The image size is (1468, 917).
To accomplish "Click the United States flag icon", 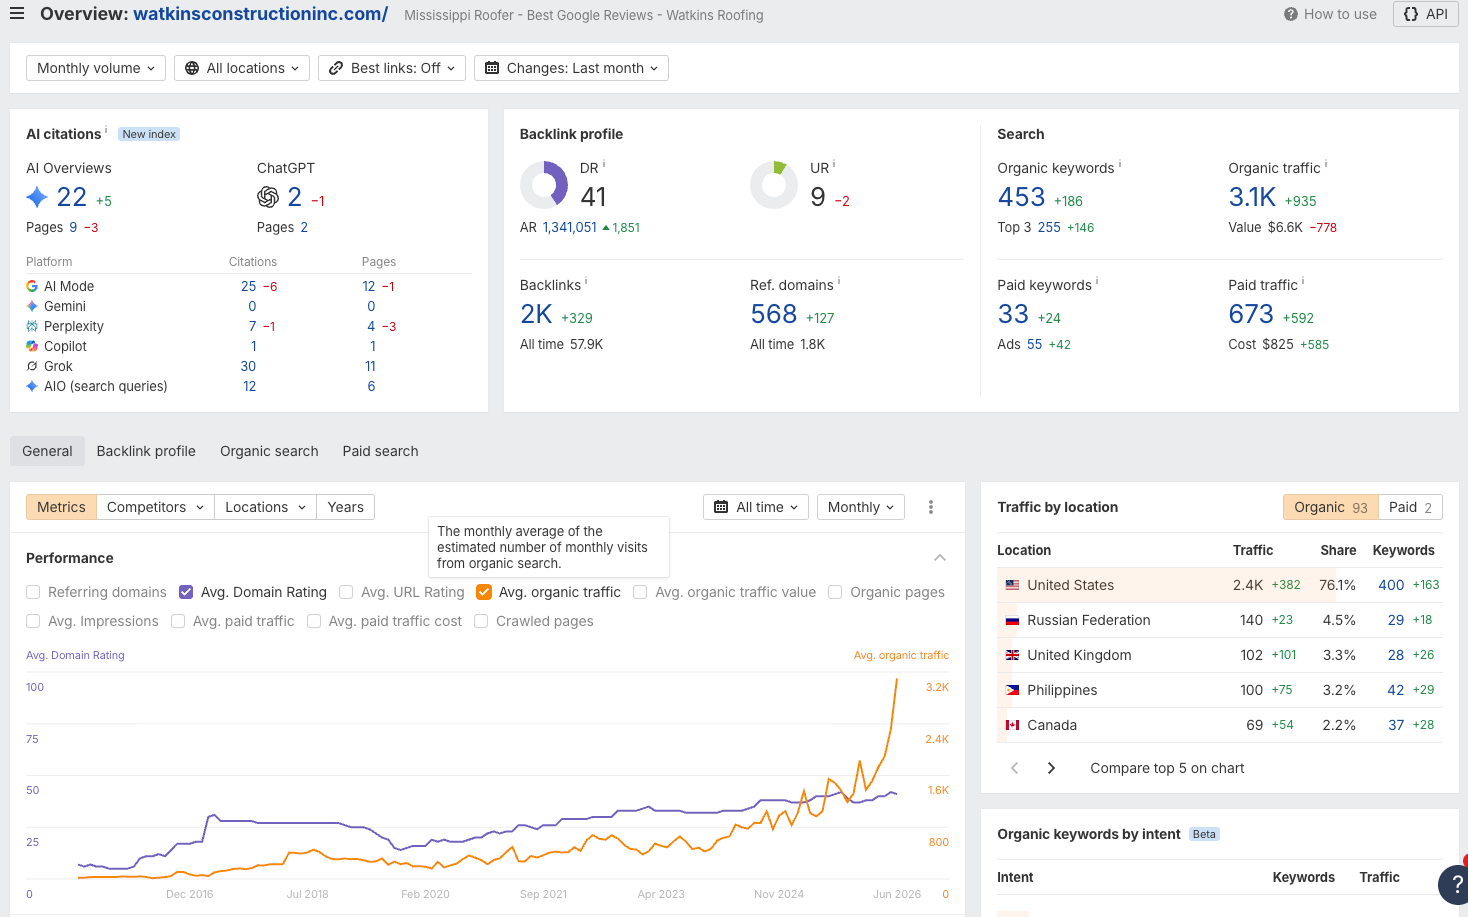I will coord(1012,585).
